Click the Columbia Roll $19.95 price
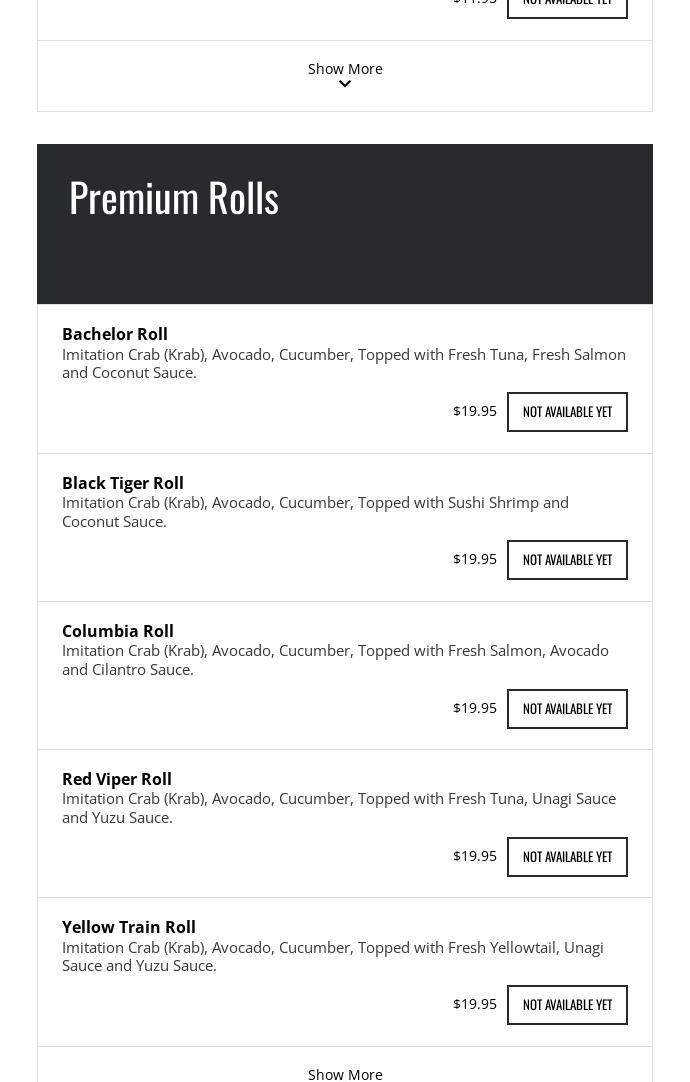The image size is (690, 1082). (x=474, y=708)
